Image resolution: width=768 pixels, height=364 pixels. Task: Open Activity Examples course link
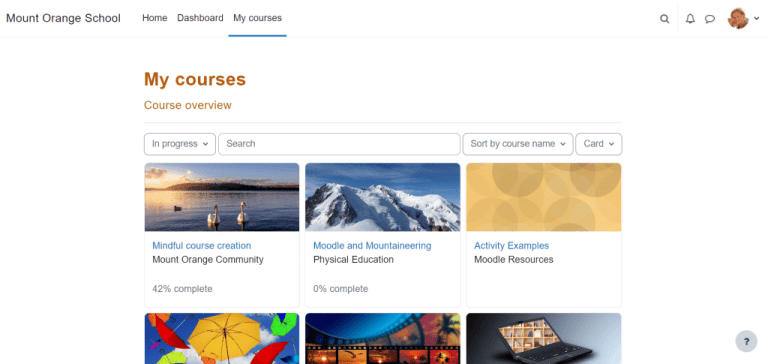pos(511,246)
